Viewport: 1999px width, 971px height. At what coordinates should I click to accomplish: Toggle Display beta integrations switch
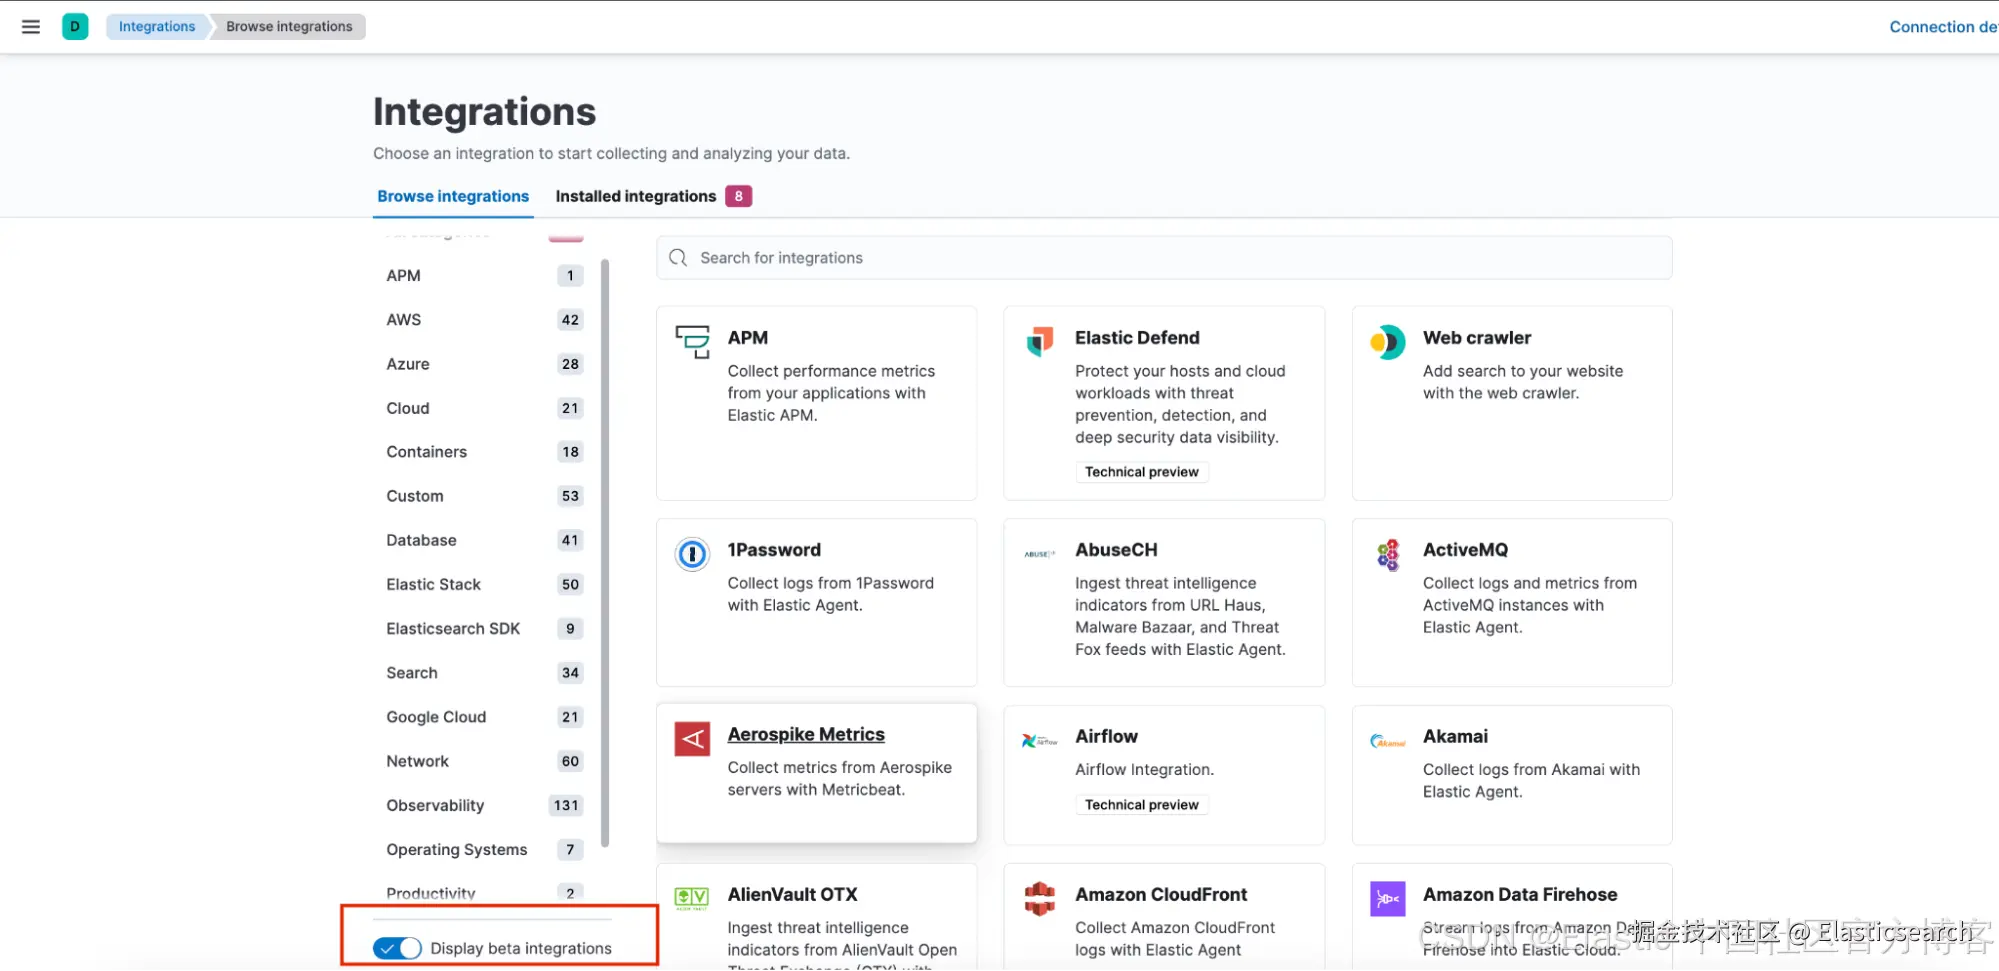tap(397, 948)
